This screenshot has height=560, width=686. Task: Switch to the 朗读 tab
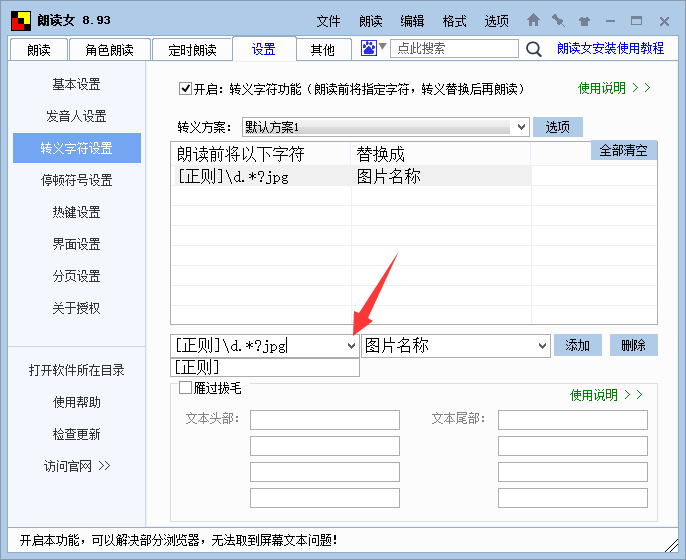tap(38, 49)
